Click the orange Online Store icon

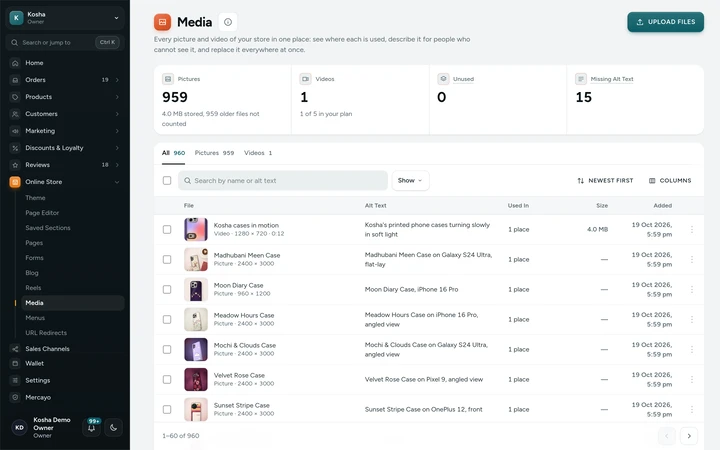tap(15, 182)
